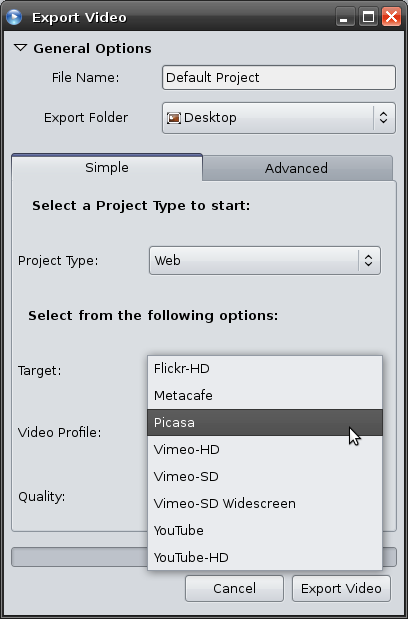This screenshot has height=619, width=408.
Task: Click the Cancel button
Action: (234, 589)
